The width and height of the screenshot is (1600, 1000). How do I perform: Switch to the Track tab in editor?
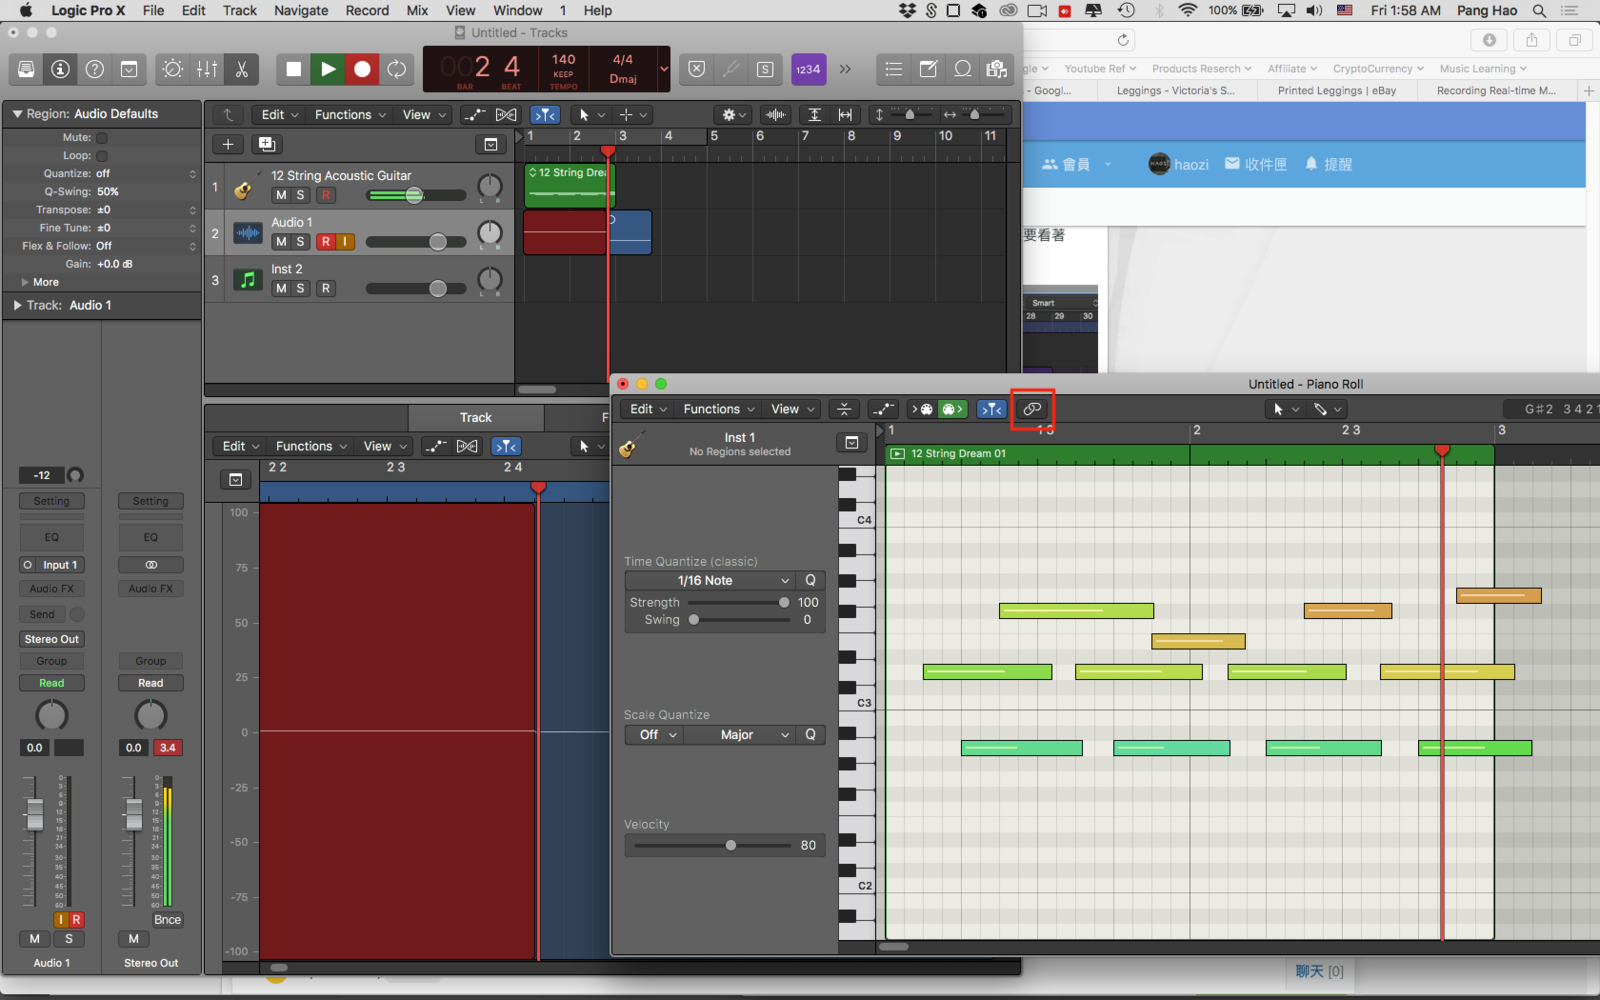475,418
